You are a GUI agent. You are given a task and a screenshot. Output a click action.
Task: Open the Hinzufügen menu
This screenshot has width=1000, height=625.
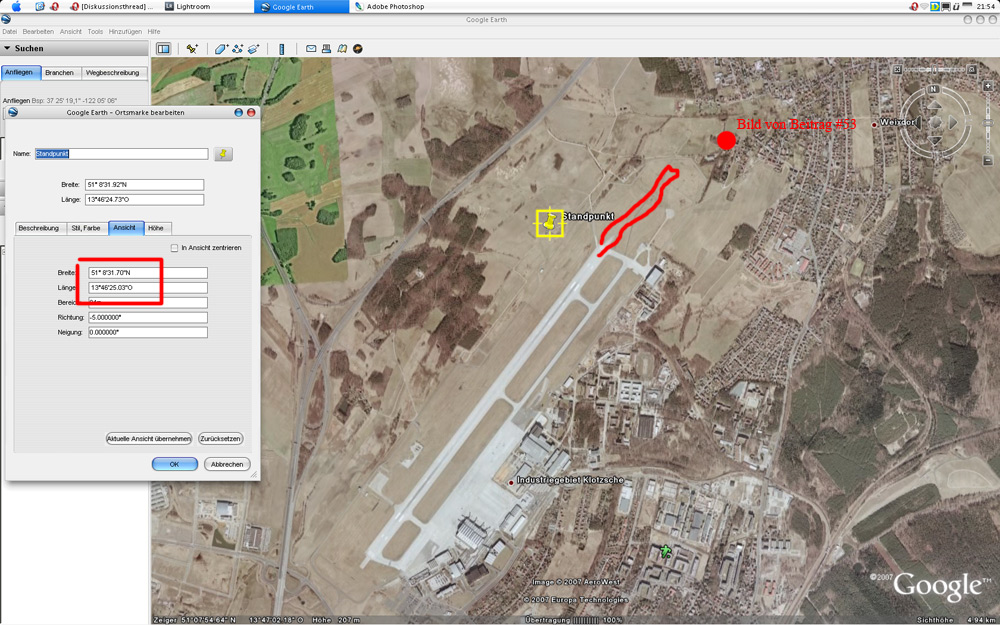pyautogui.click(x=125, y=31)
